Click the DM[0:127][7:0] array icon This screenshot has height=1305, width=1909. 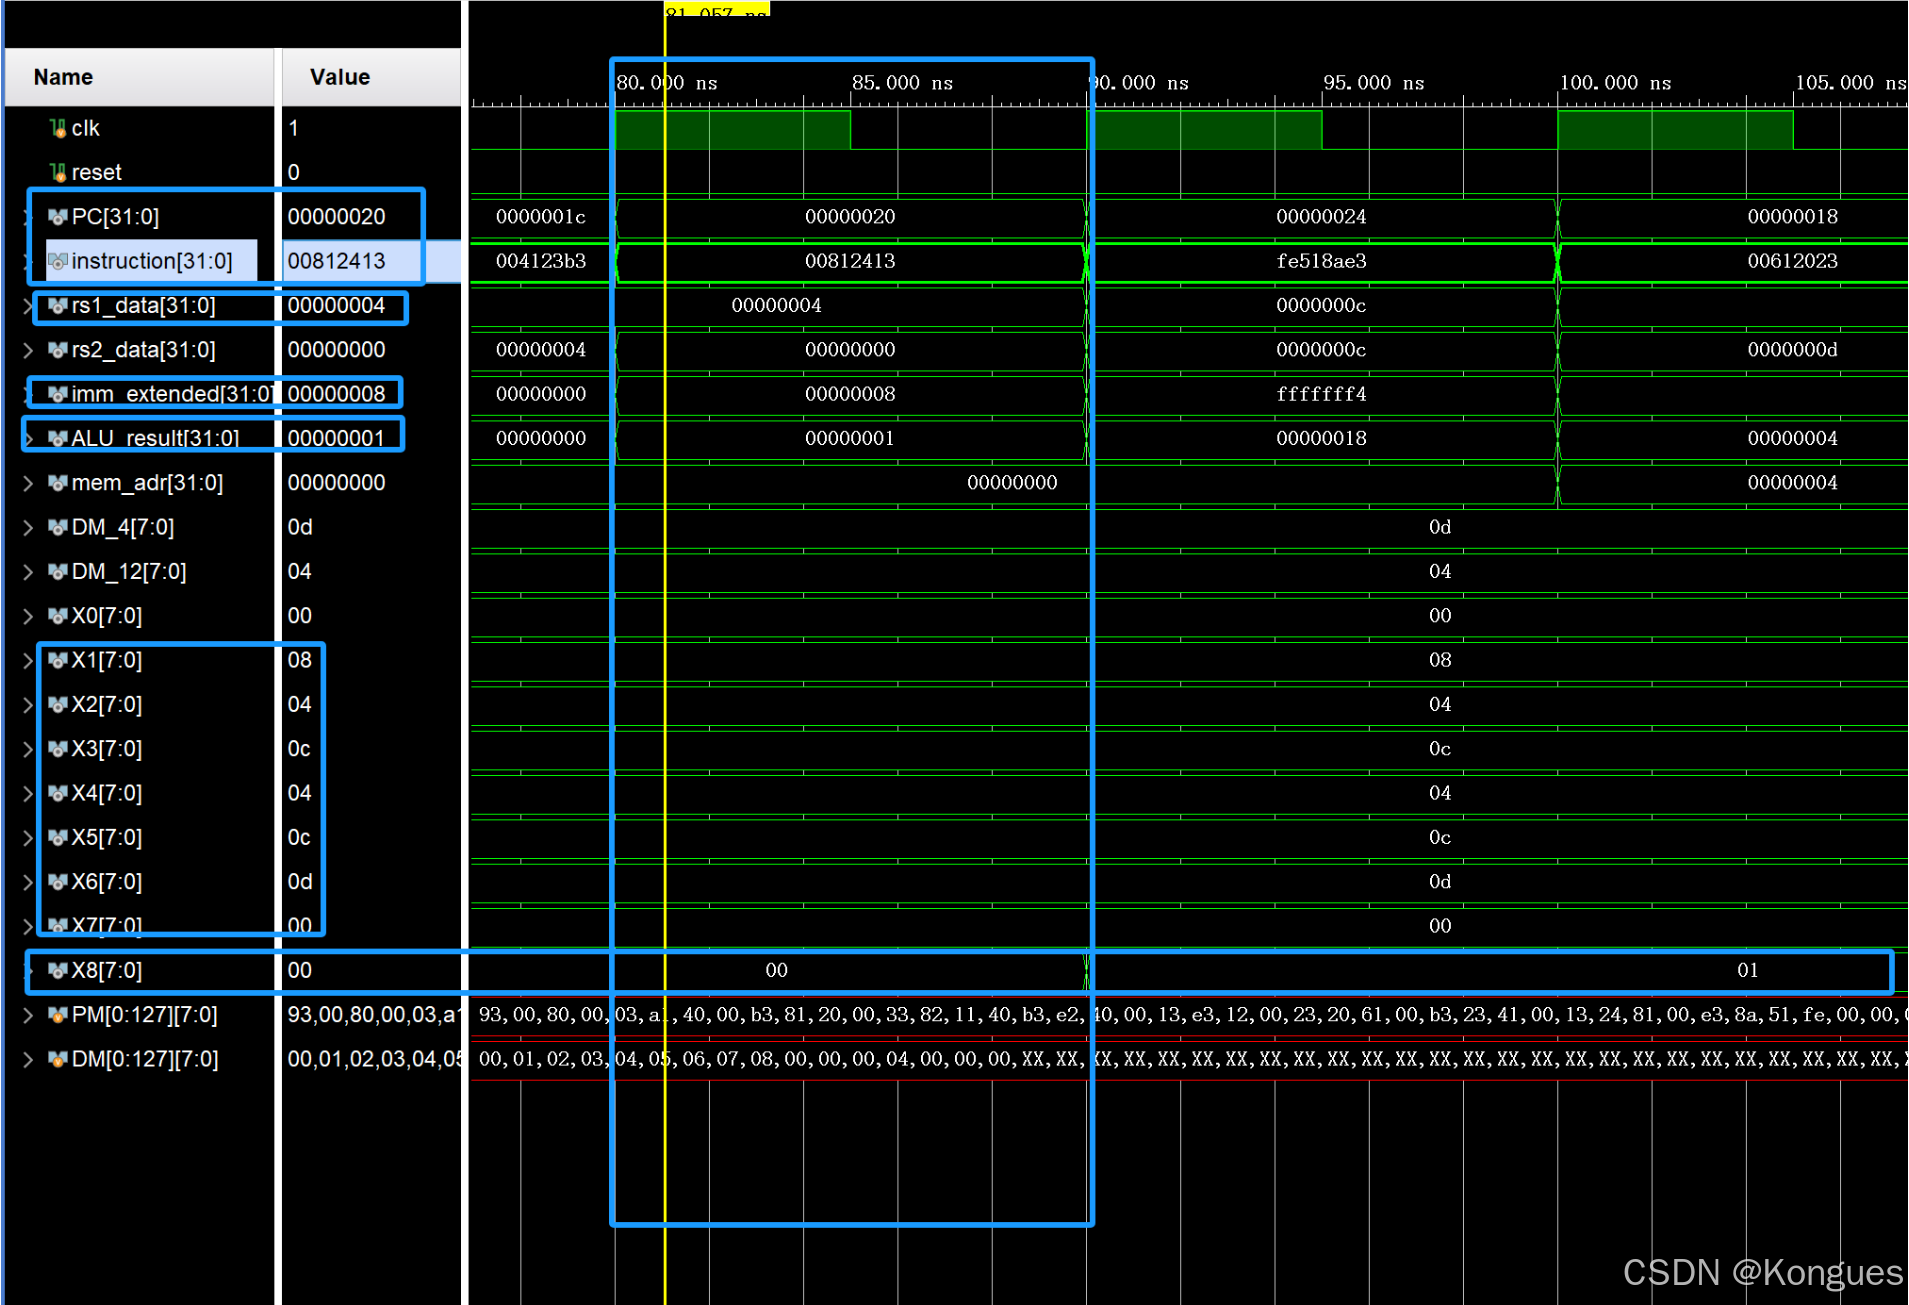[58, 1059]
